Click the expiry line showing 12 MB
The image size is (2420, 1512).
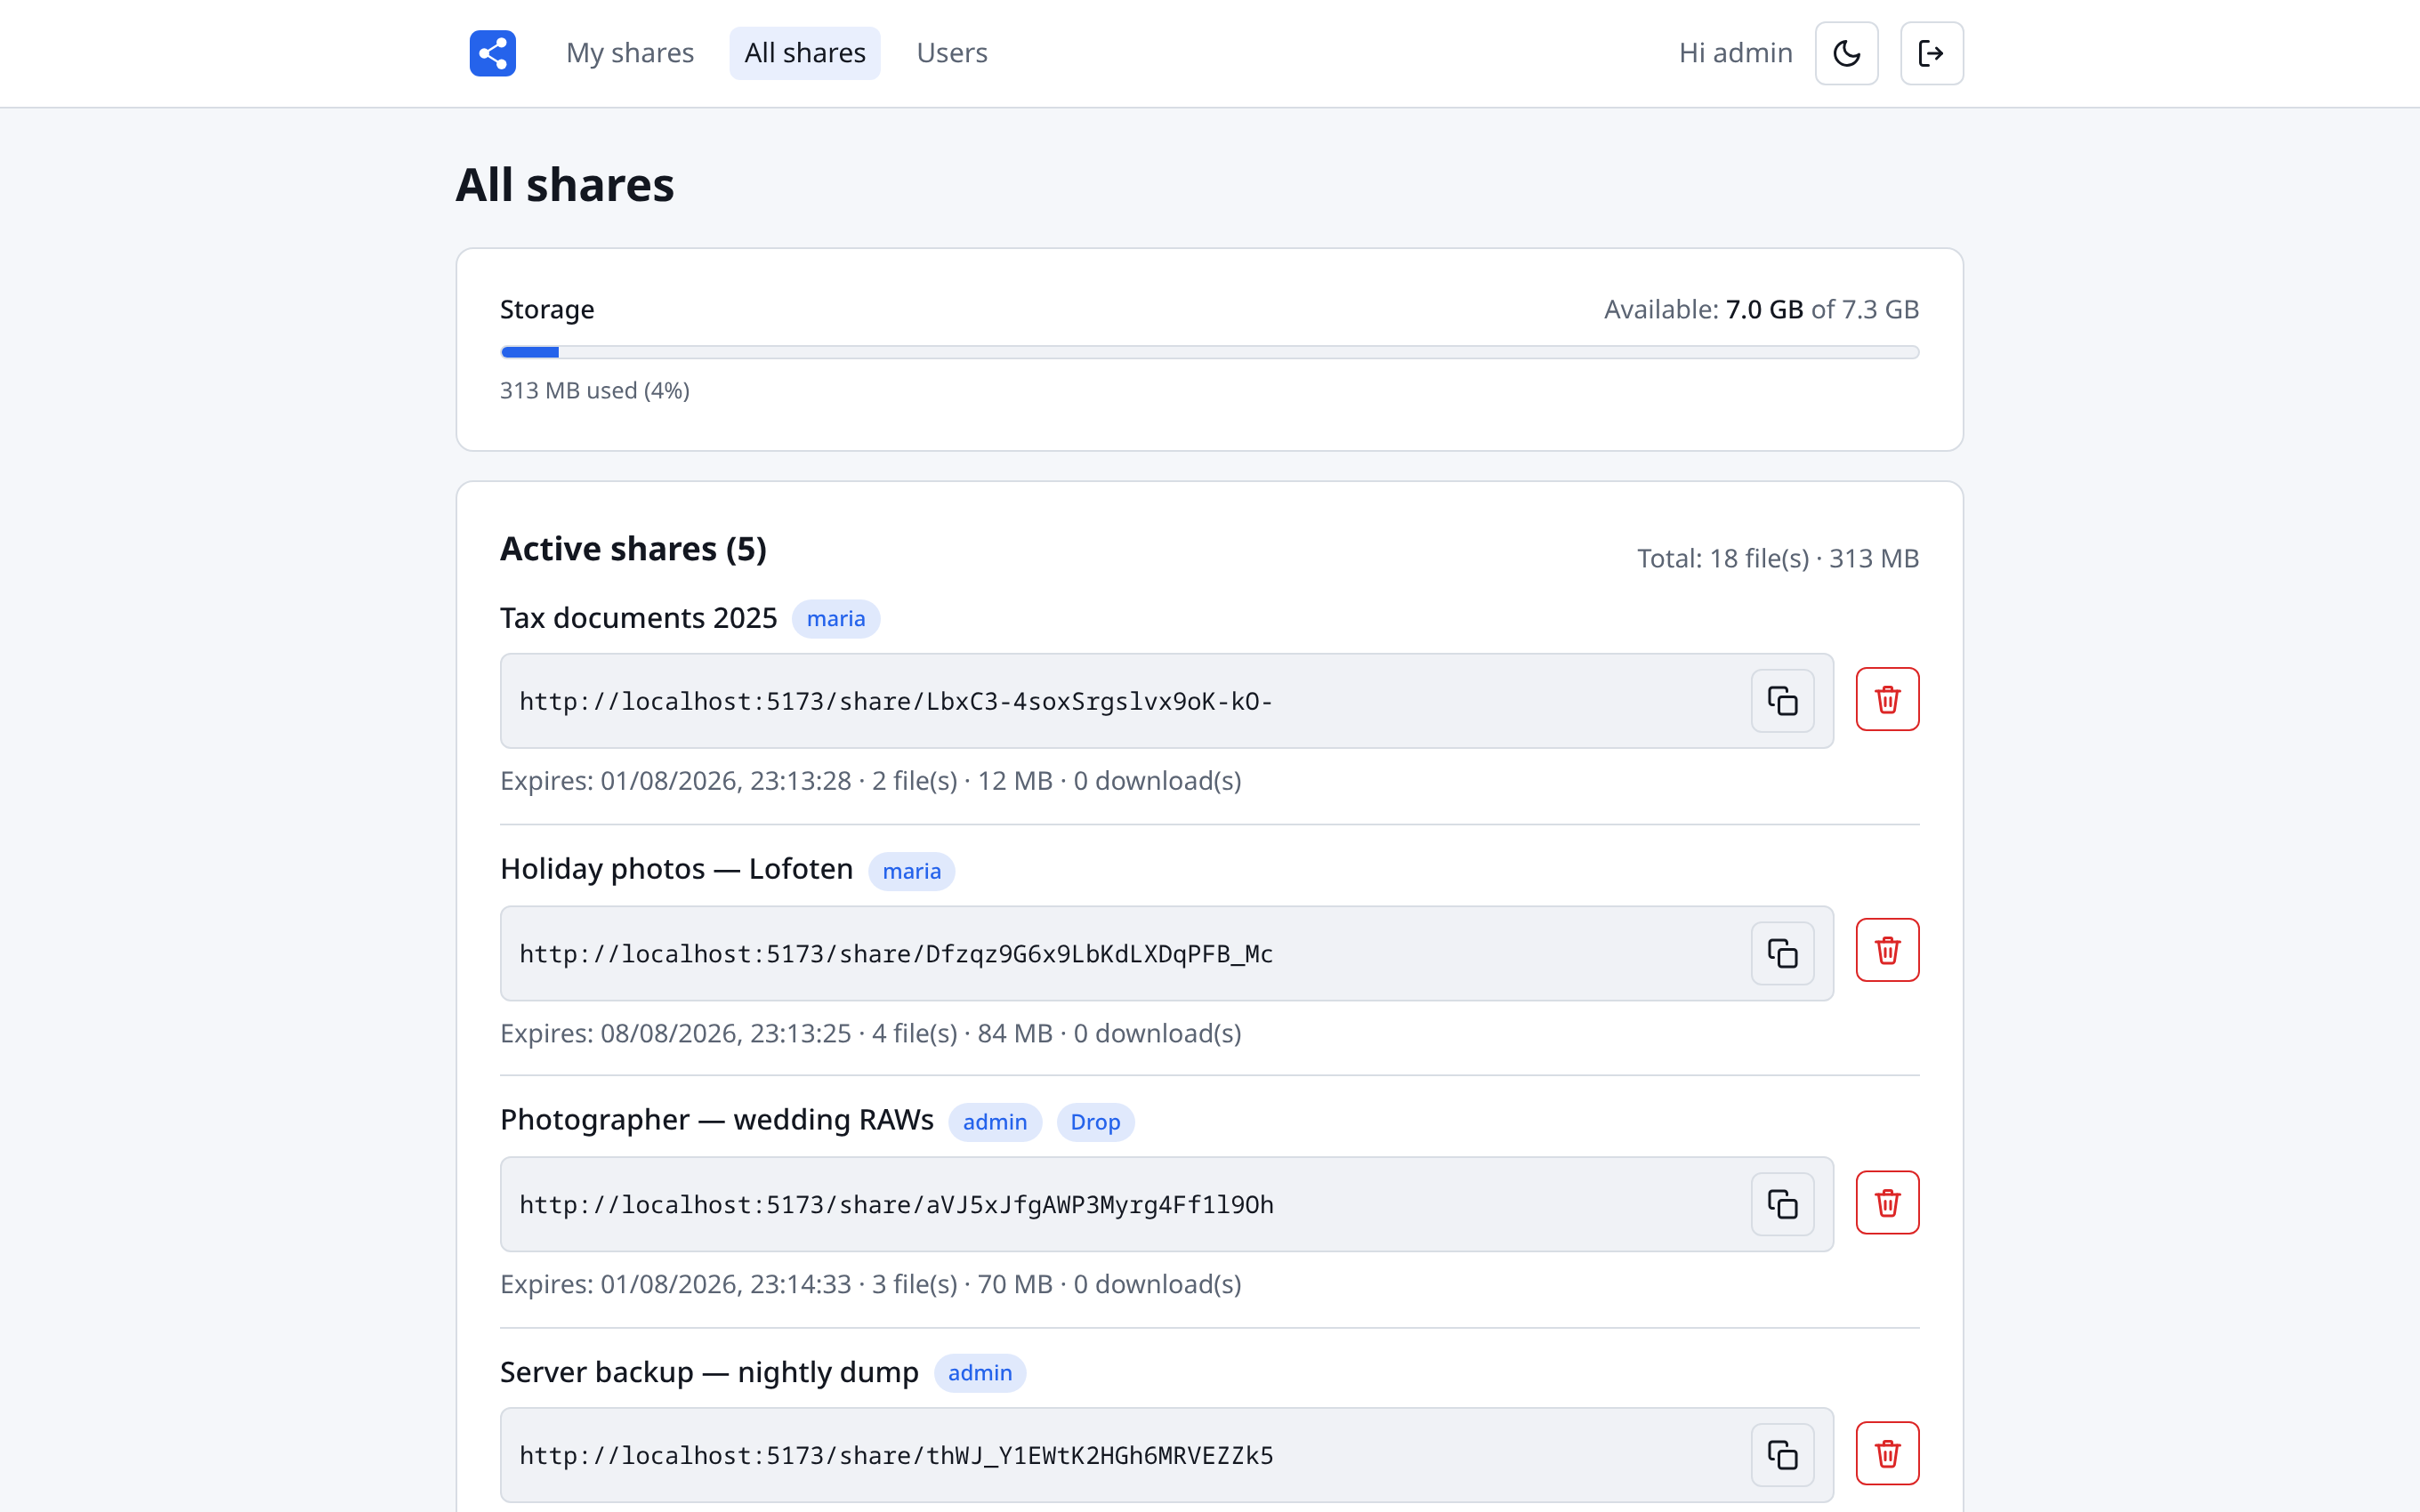pyautogui.click(x=870, y=781)
